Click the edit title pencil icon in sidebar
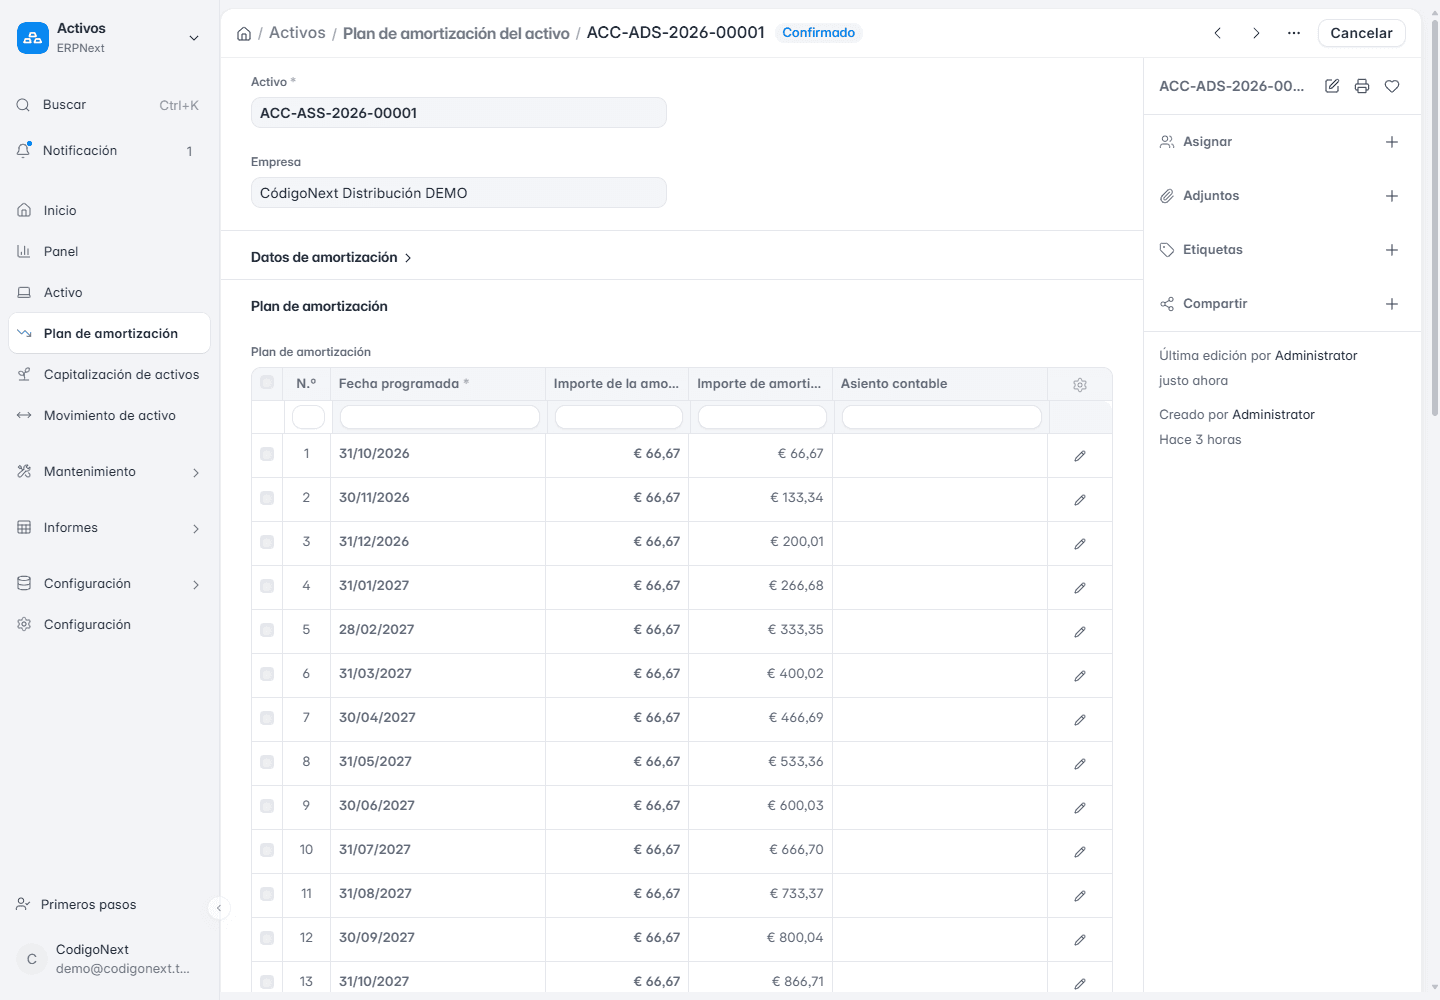Screen dimensions: 1440x1000 coord(1332,86)
